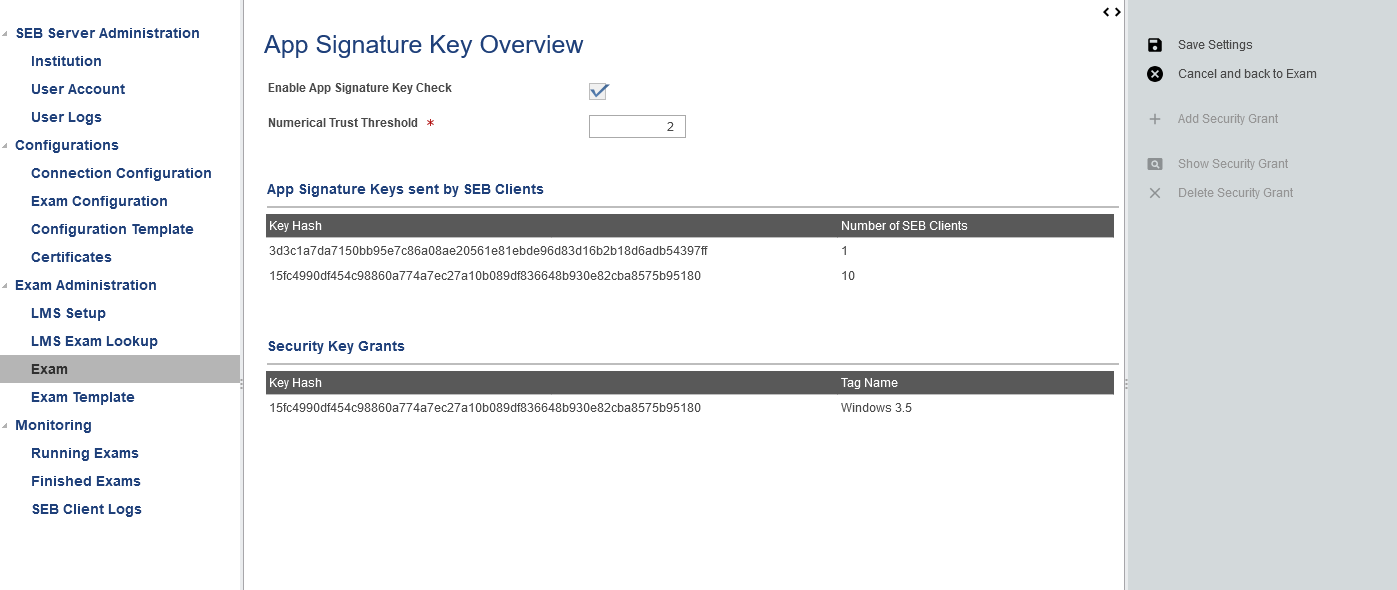
Task: Click the Save Settings floppy disk icon
Action: (x=1155, y=45)
